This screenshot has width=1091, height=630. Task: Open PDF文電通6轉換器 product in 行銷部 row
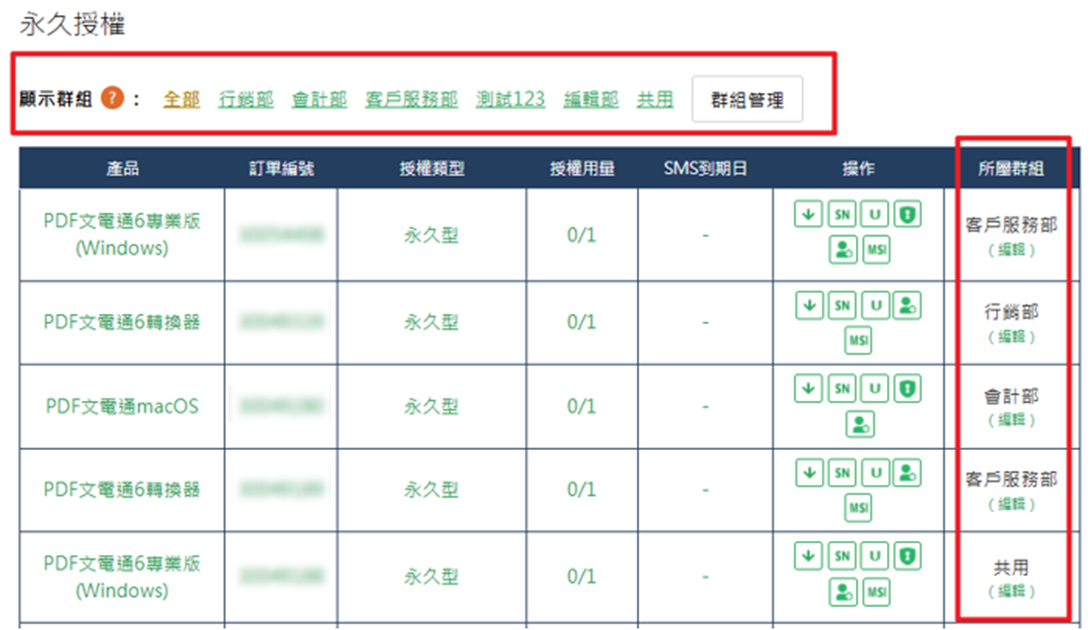point(122,322)
